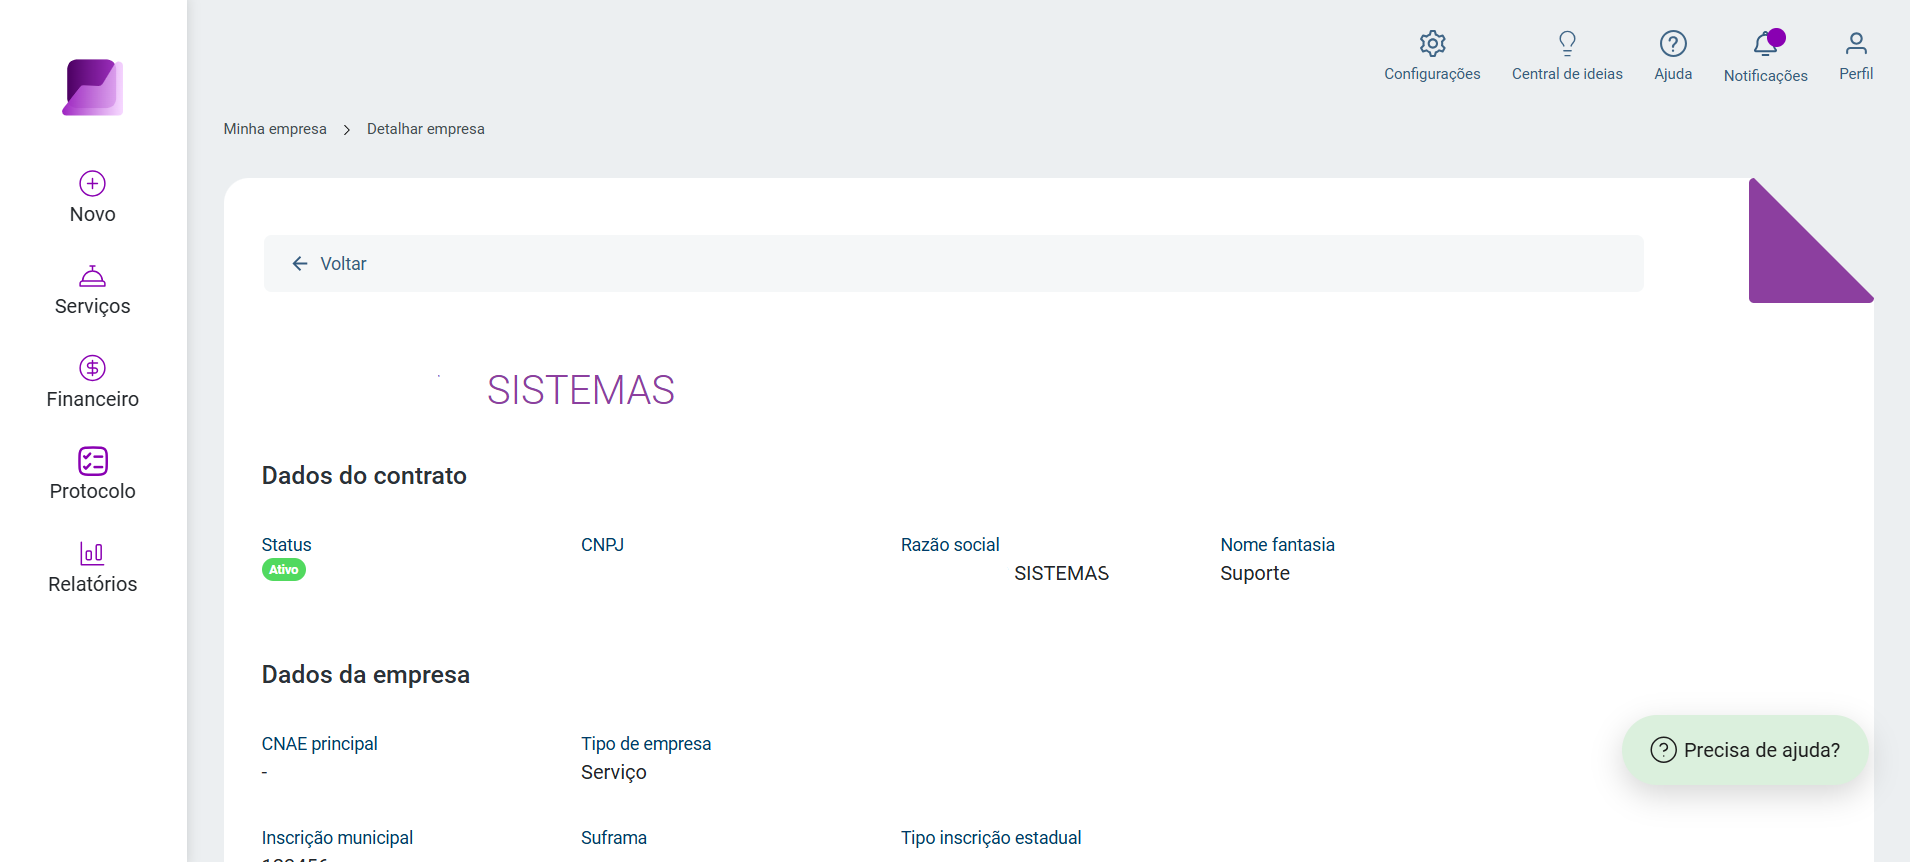Click Suporte nome fantasia value

pos(1255,573)
